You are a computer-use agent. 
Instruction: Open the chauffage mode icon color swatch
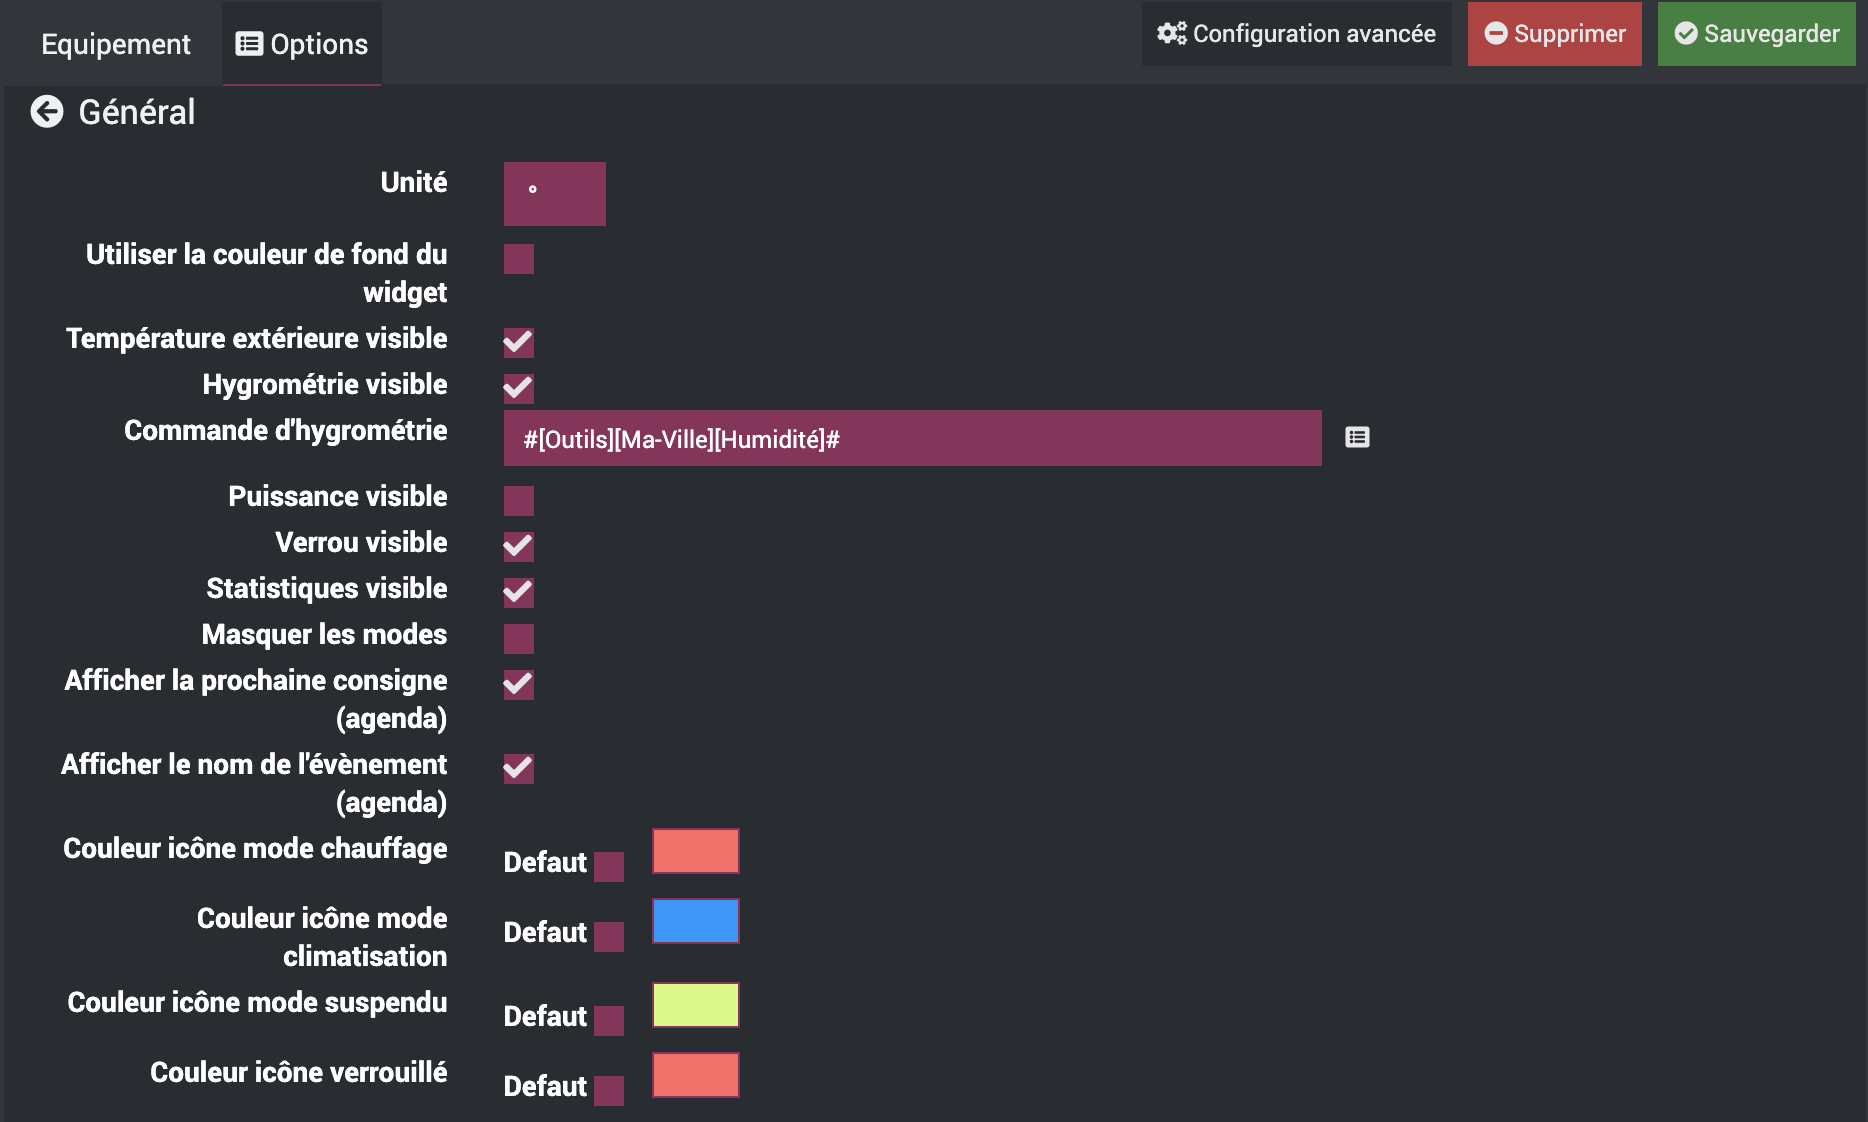click(x=696, y=851)
